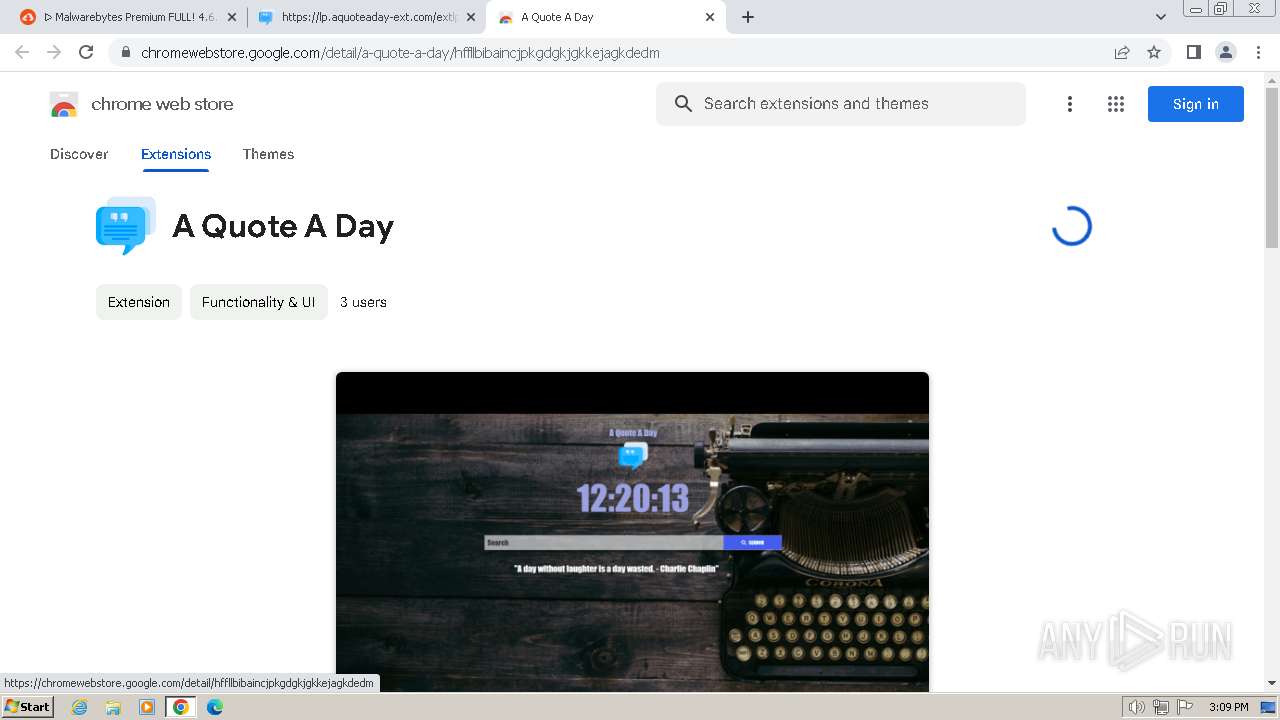
Task: Click the '3 users' text
Action: (x=363, y=302)
